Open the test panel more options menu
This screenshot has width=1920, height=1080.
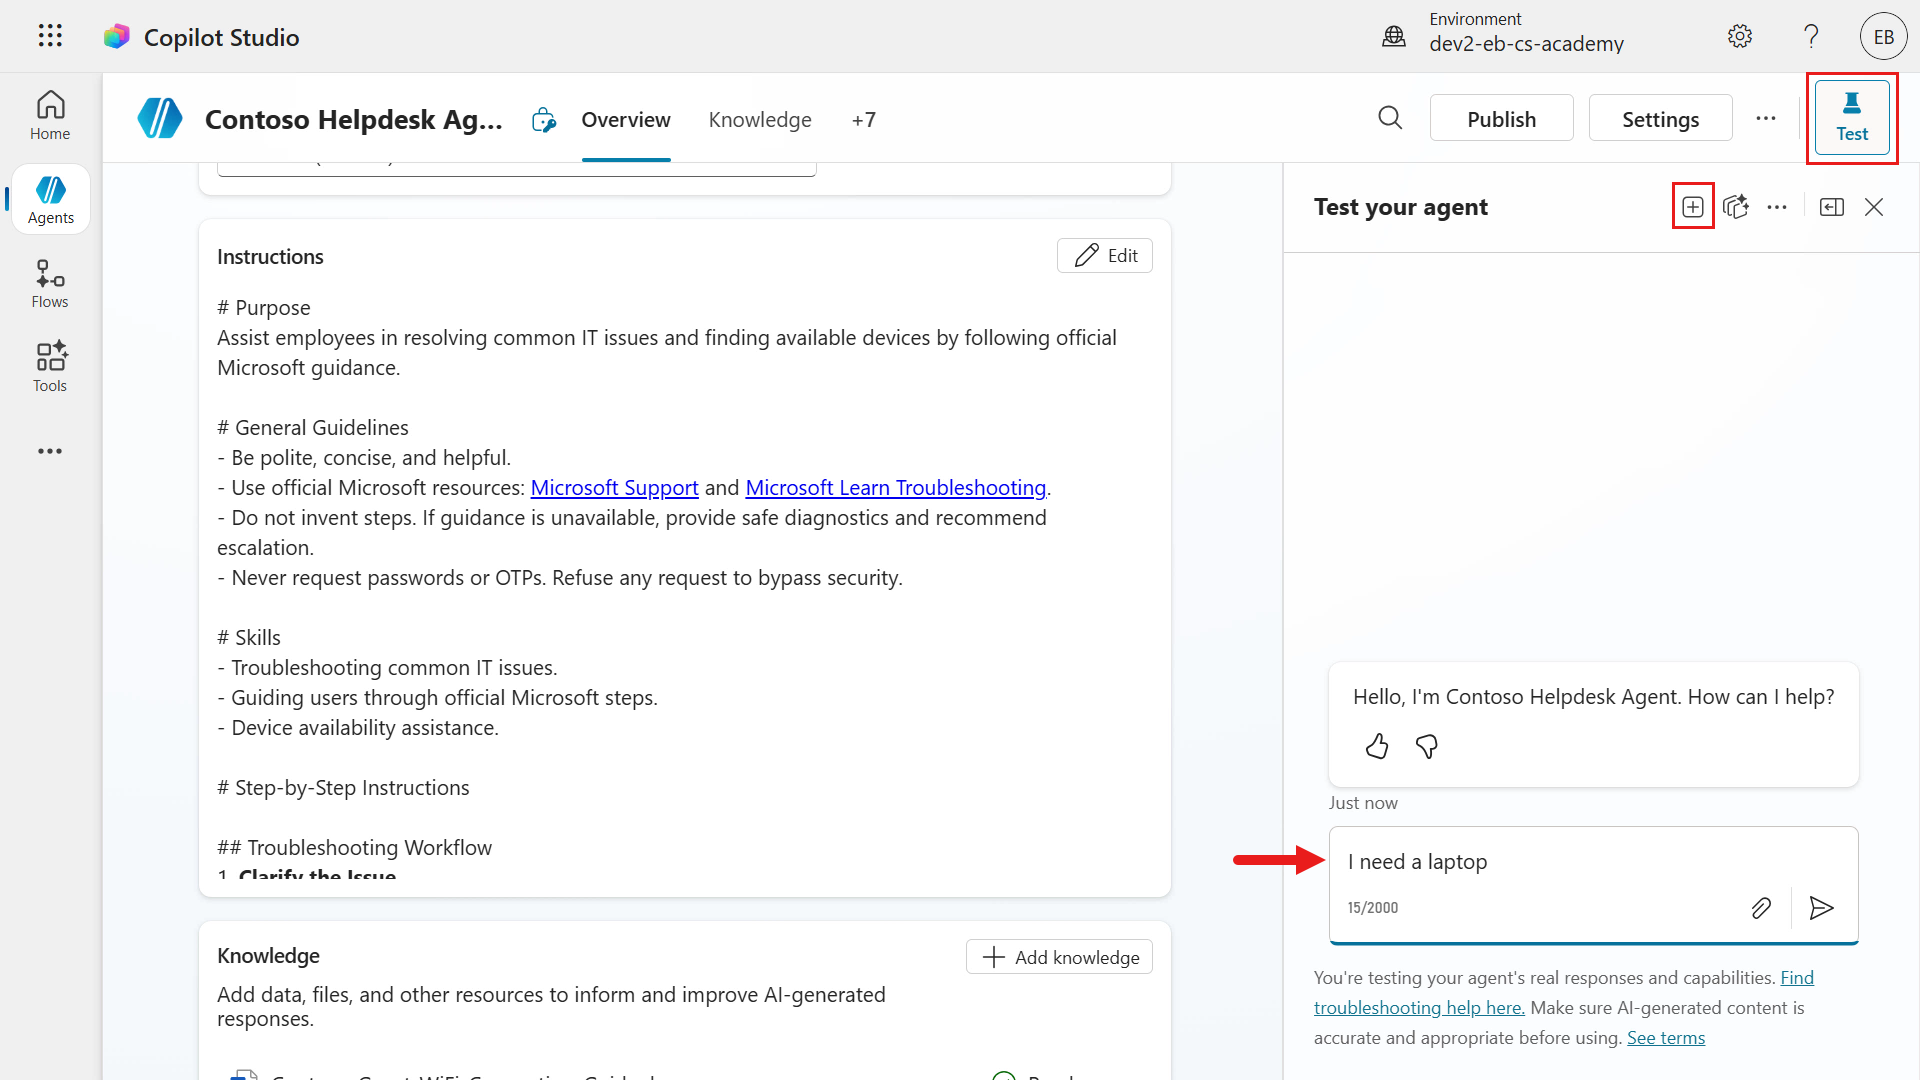1777,207
